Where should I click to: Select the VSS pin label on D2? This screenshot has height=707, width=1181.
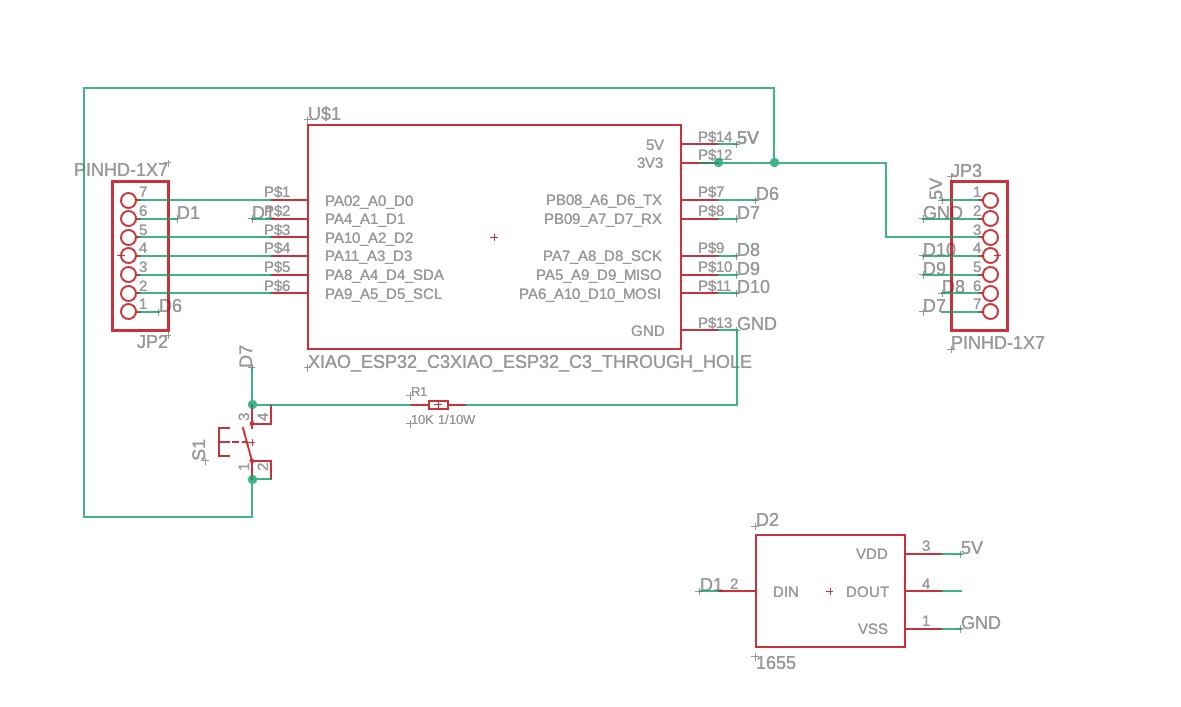coord(873,629)
